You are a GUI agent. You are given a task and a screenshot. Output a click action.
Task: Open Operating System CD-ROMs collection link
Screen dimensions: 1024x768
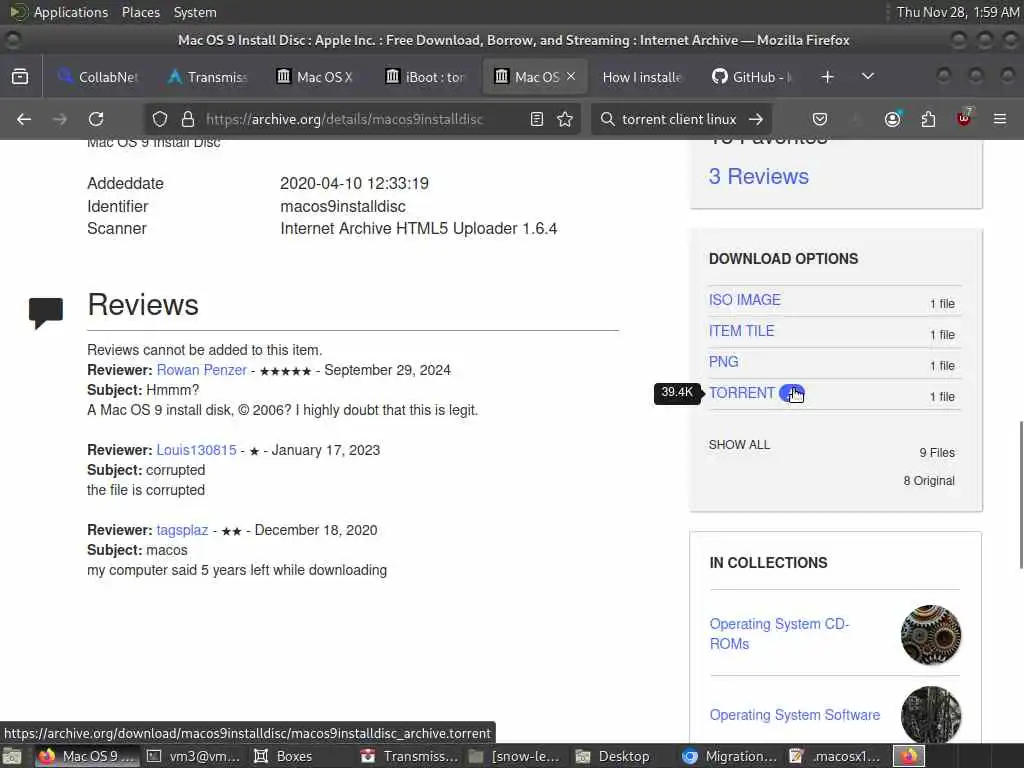click(x=779, y=633)
